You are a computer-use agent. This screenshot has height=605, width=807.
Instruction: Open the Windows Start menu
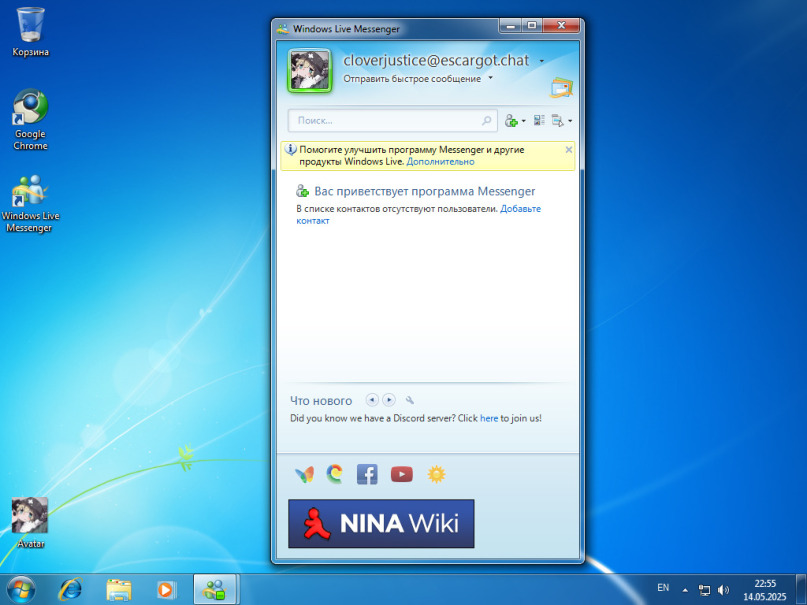pos(21,590)
